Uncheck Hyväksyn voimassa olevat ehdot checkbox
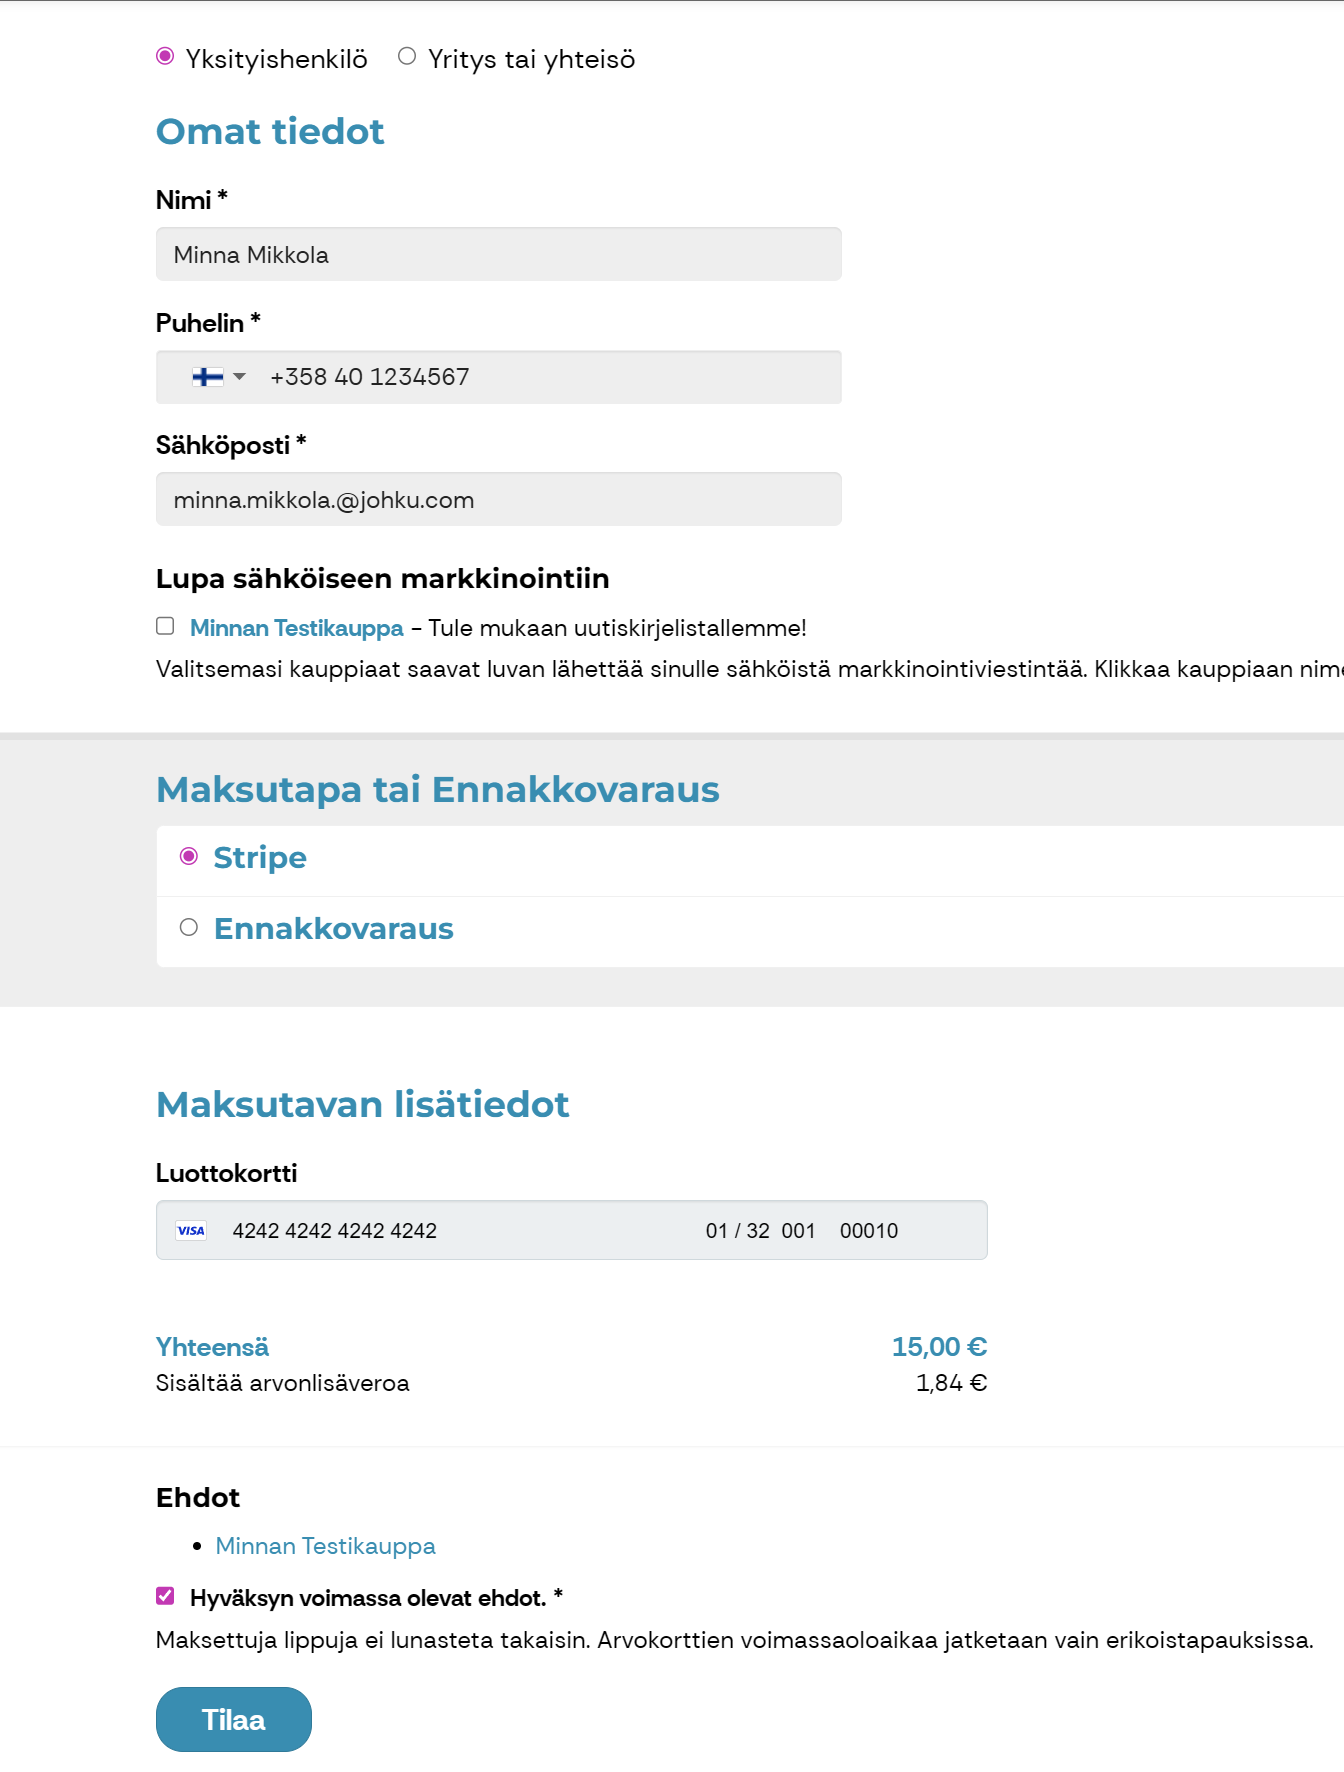This screenshot has width=1344, height=1772. (166, 1597)
